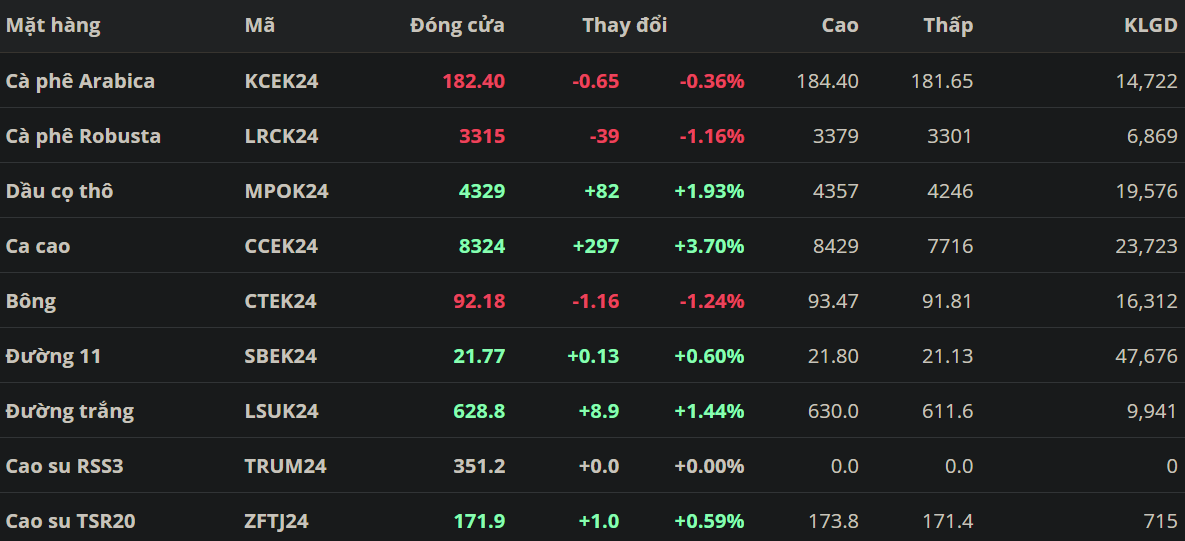This screenshot has width=1185, height=541.
Task: Sort by the Mã column header
Action: [x=260, y=26]
